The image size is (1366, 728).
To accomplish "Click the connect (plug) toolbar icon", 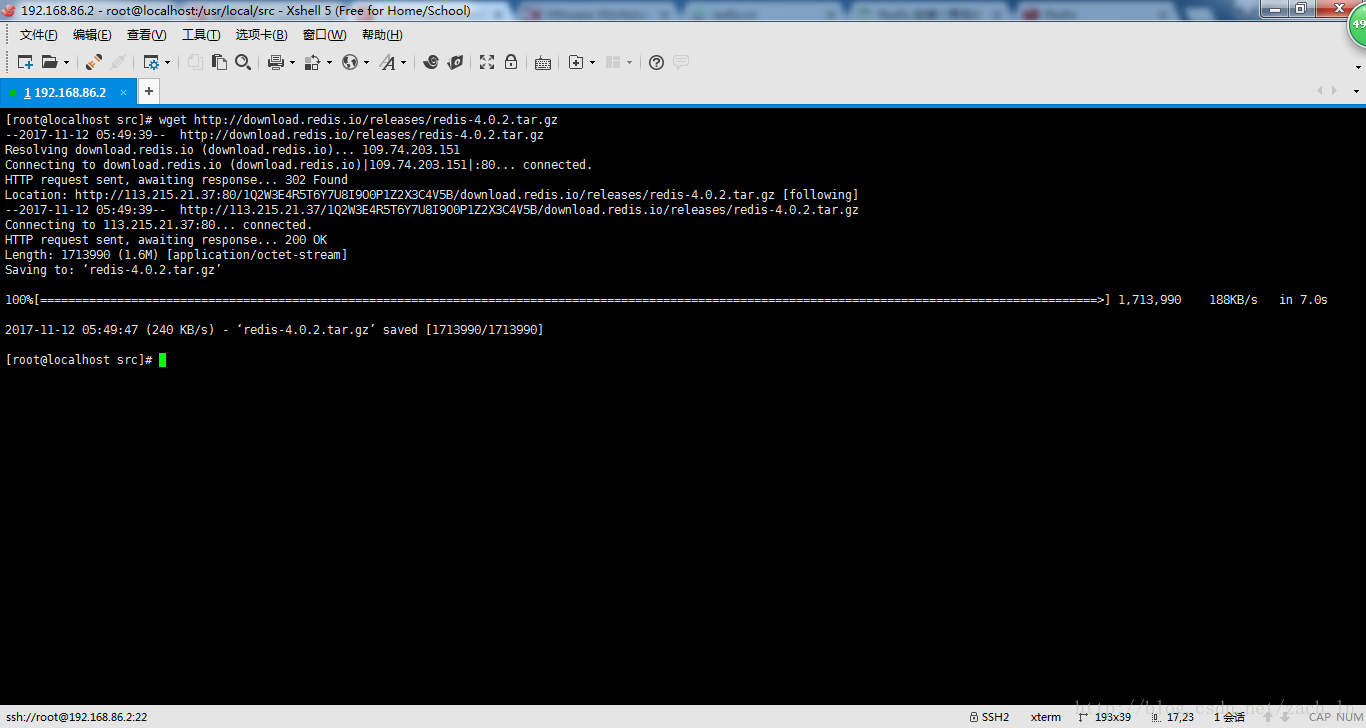I will click(93, 62).
